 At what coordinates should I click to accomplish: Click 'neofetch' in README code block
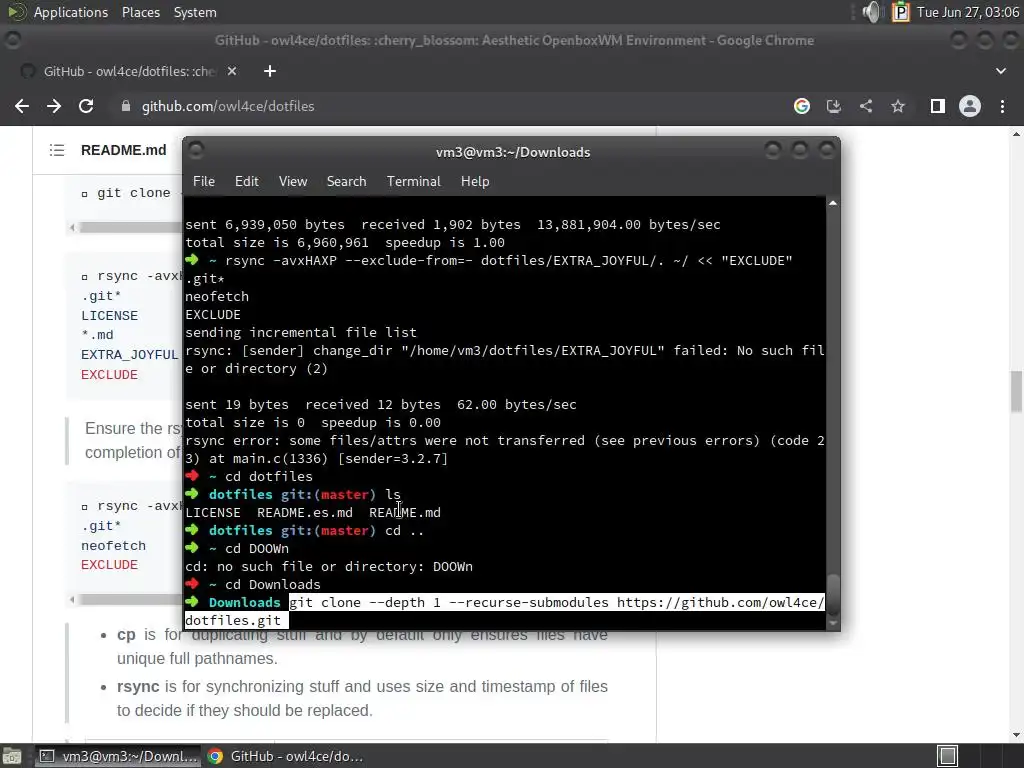click(x=113, y=545)
